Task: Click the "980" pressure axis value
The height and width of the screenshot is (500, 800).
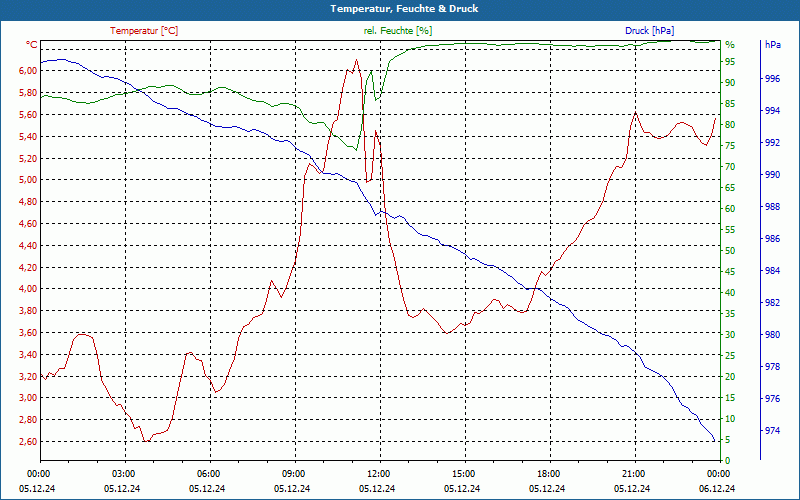Action: pos(773,335)
